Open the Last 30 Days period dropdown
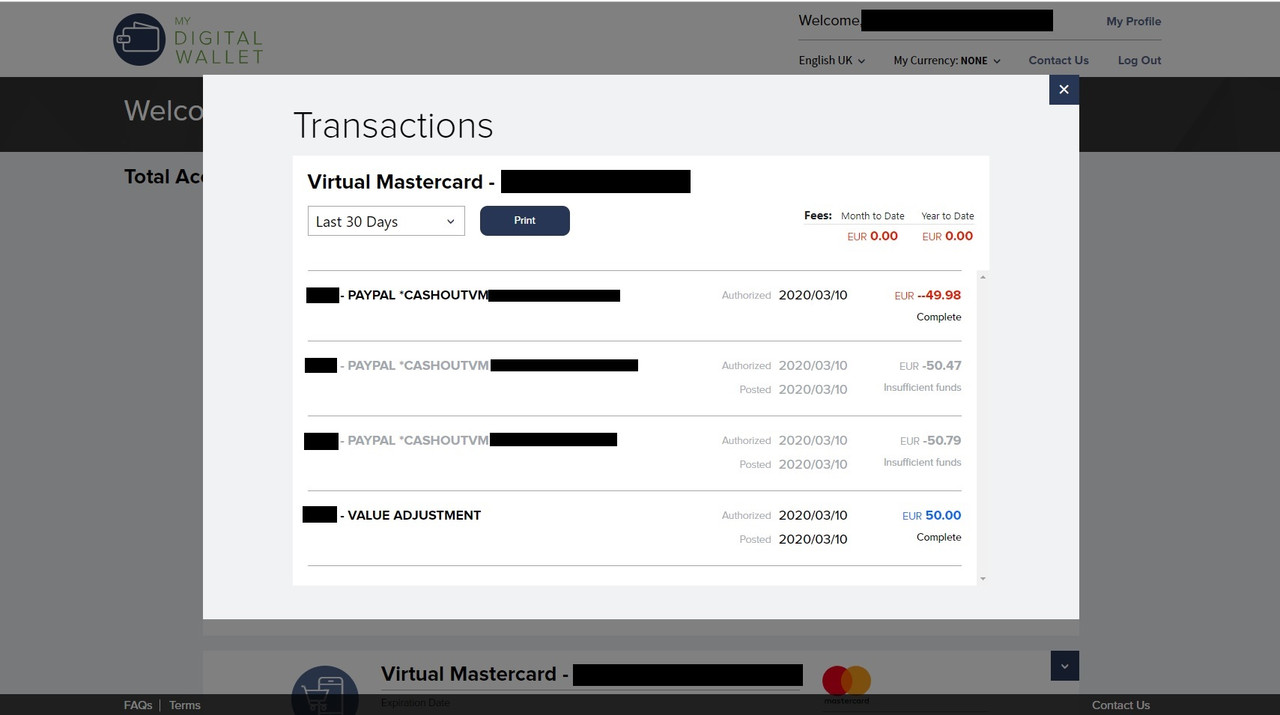 pos(386,221)
